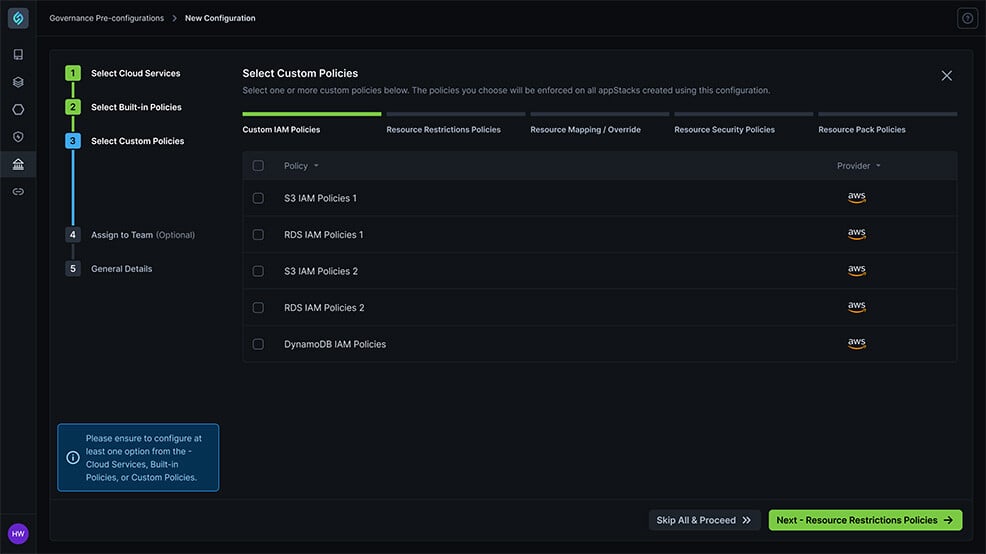Viewport: 986px width, 554px height.
Task: Open the stacked layers sidebar icon
Action: point(18,82)
